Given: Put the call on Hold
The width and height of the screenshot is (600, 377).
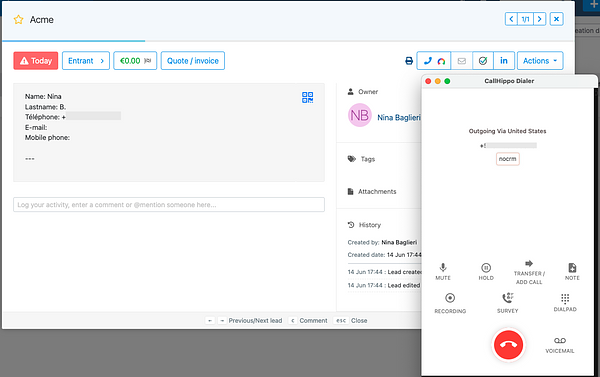Looking at the screenshot, I should pyautogui.click(x=486, y=271).
